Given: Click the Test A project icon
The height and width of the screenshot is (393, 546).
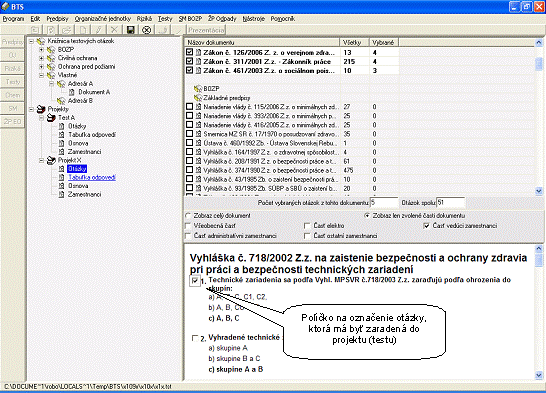Looking at the screenshot, I should [x=51, y=118].
